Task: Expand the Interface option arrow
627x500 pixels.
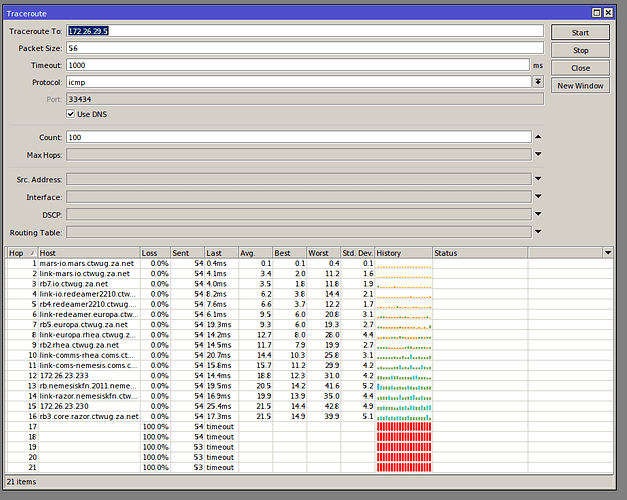Action: click(538, 197)
